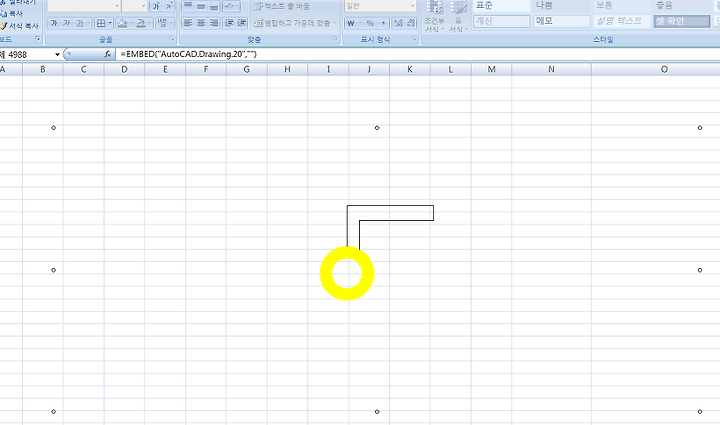Select column N header

pyautogui.click(x=551, y=69)
